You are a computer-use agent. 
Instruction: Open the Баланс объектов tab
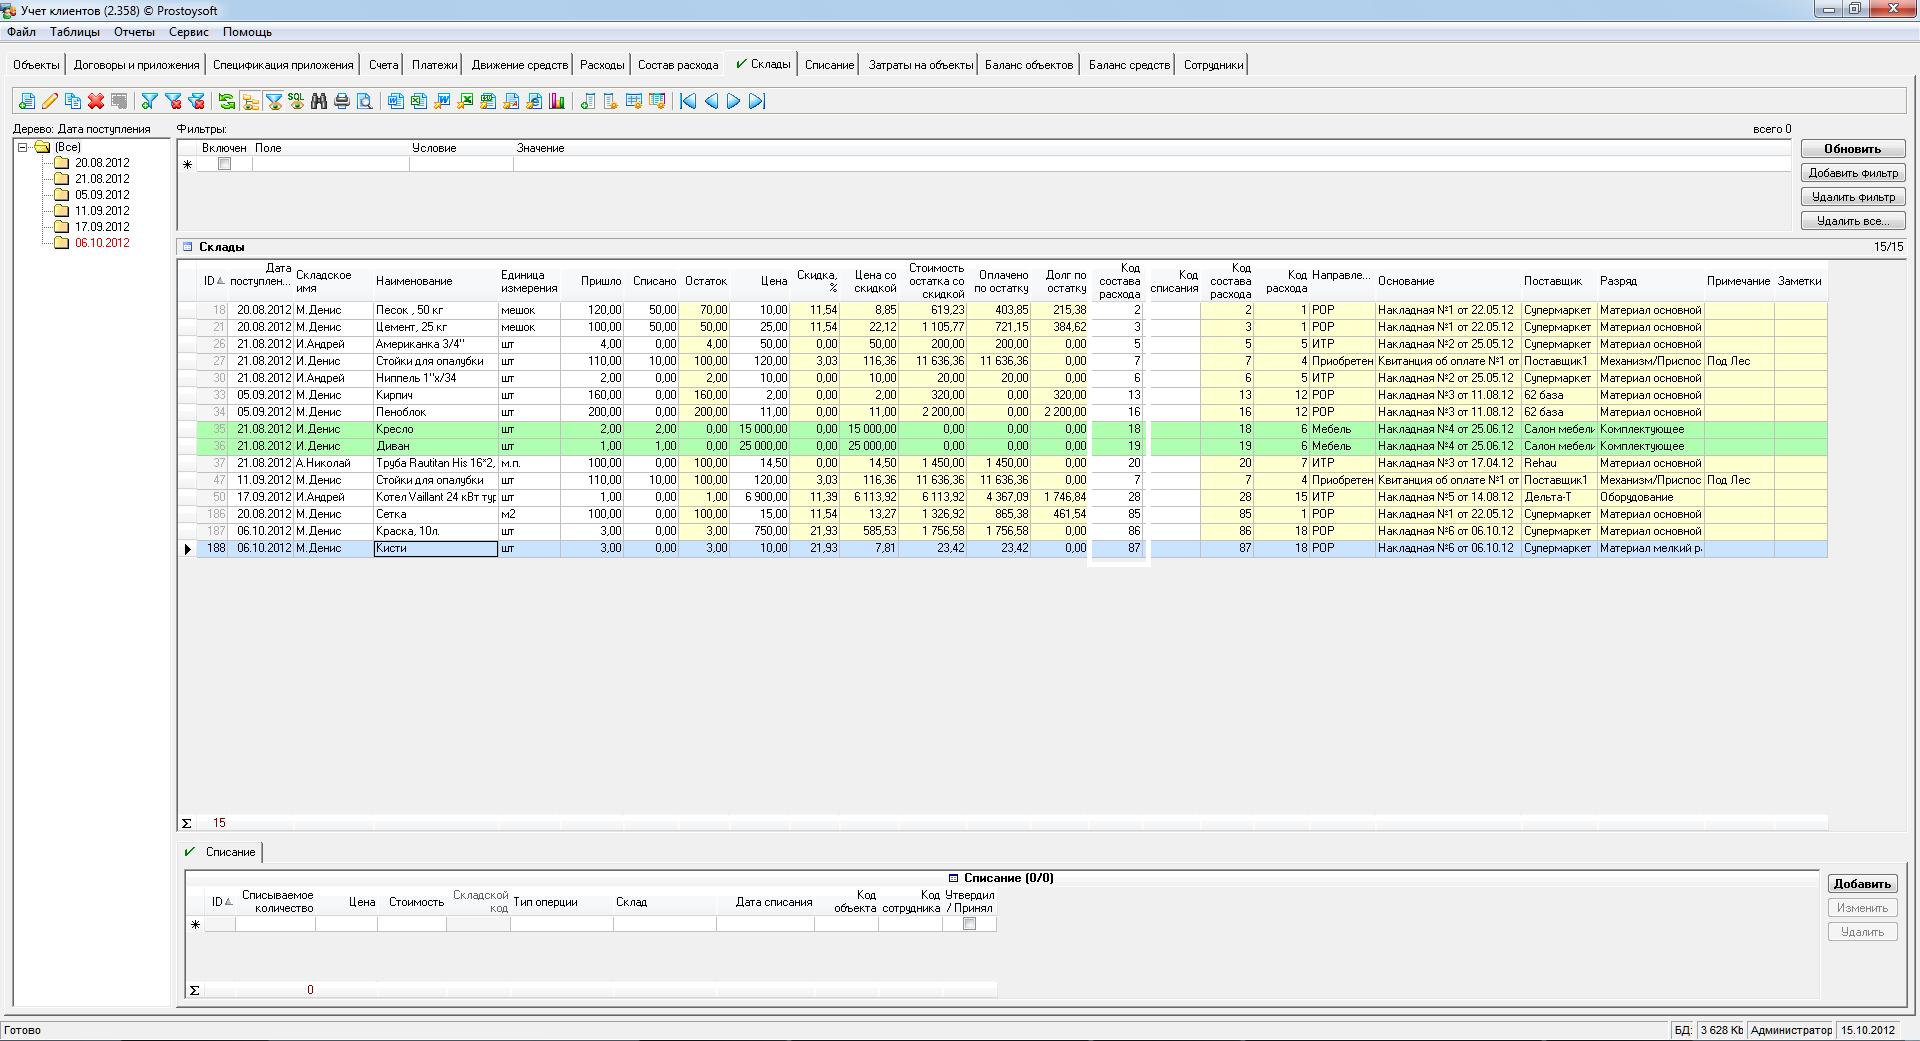pos(1028,65)
